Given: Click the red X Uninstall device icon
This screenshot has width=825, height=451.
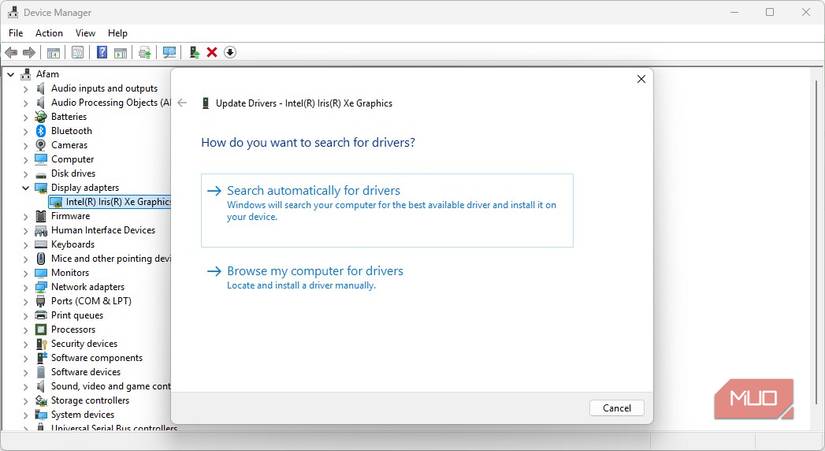Looking at the screenshot, I should [212, 52].
